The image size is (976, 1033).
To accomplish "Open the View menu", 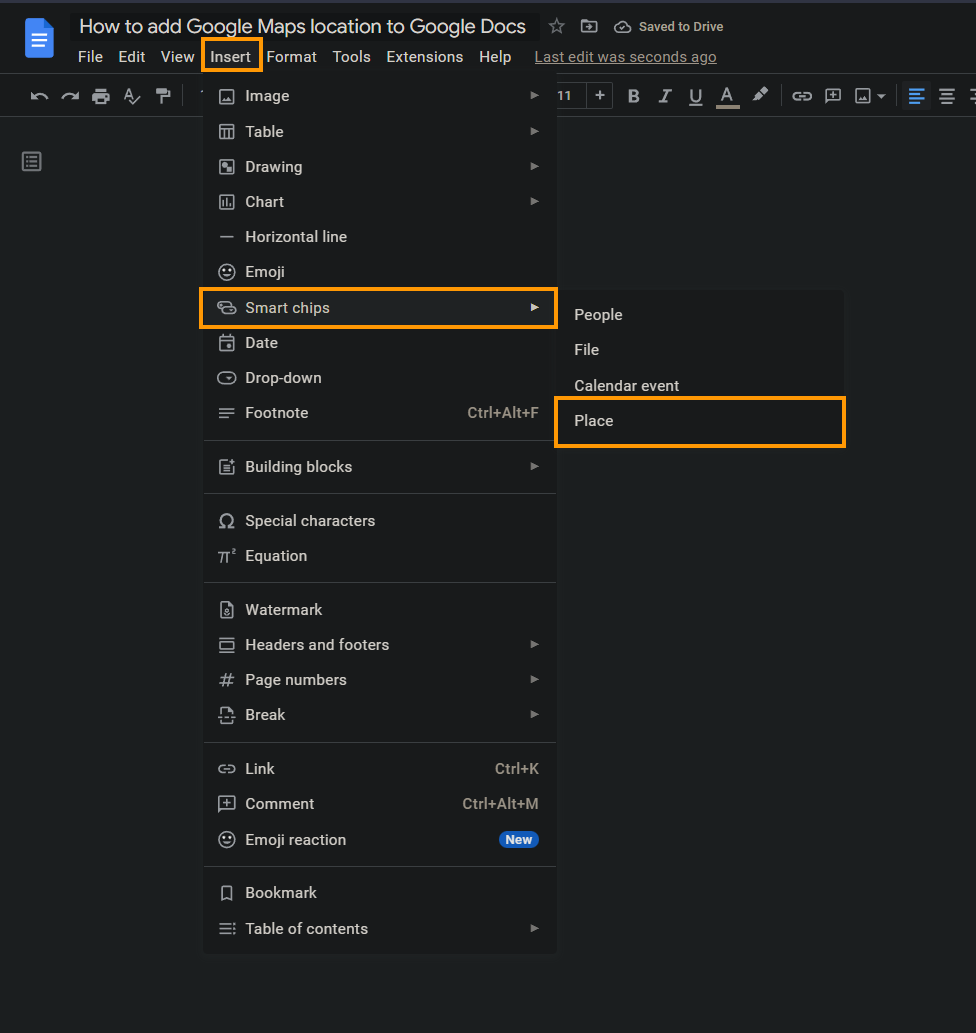I will tap(177, 57).
